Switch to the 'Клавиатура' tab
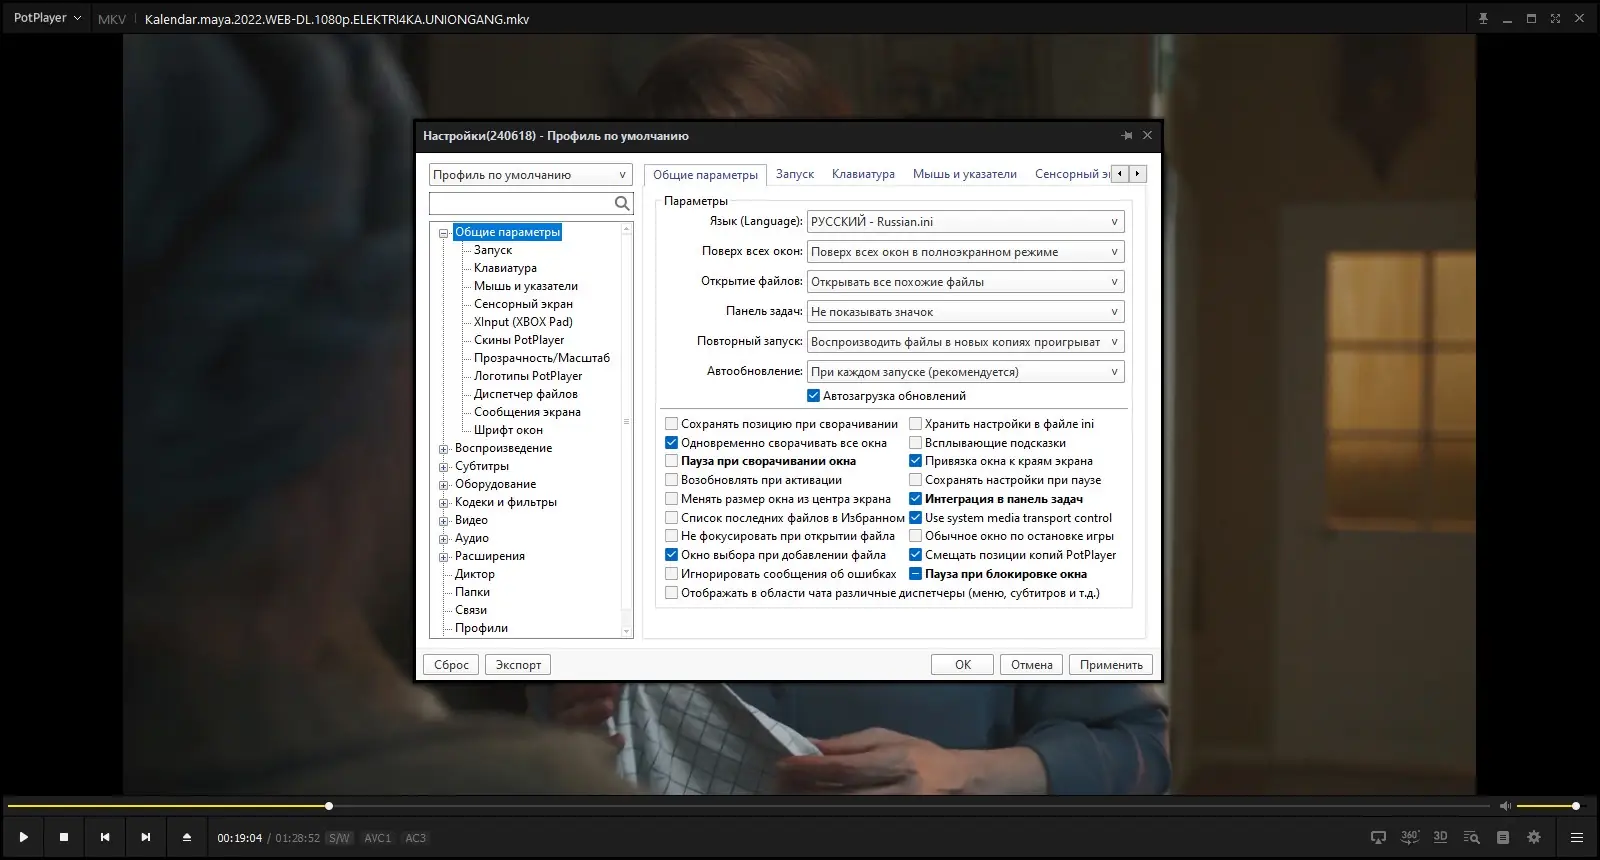 [863, 174]
